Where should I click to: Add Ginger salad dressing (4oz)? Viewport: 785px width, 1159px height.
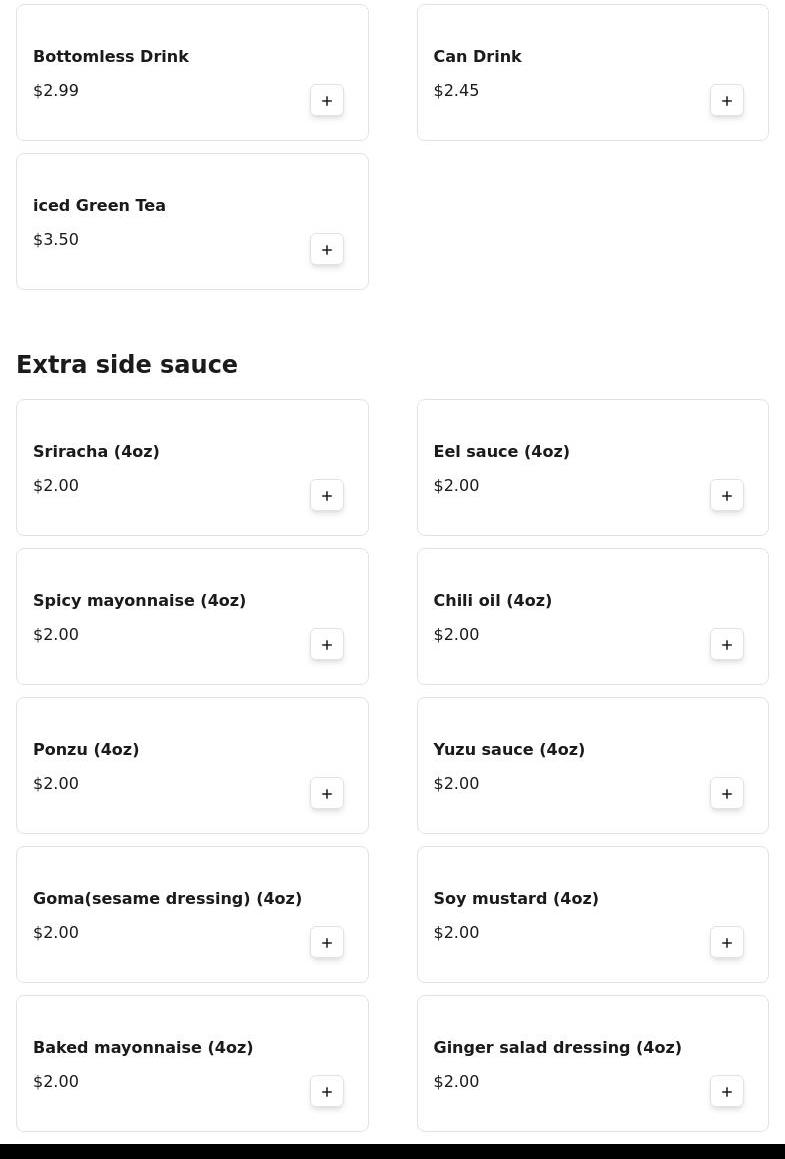tap(727, 1091)
